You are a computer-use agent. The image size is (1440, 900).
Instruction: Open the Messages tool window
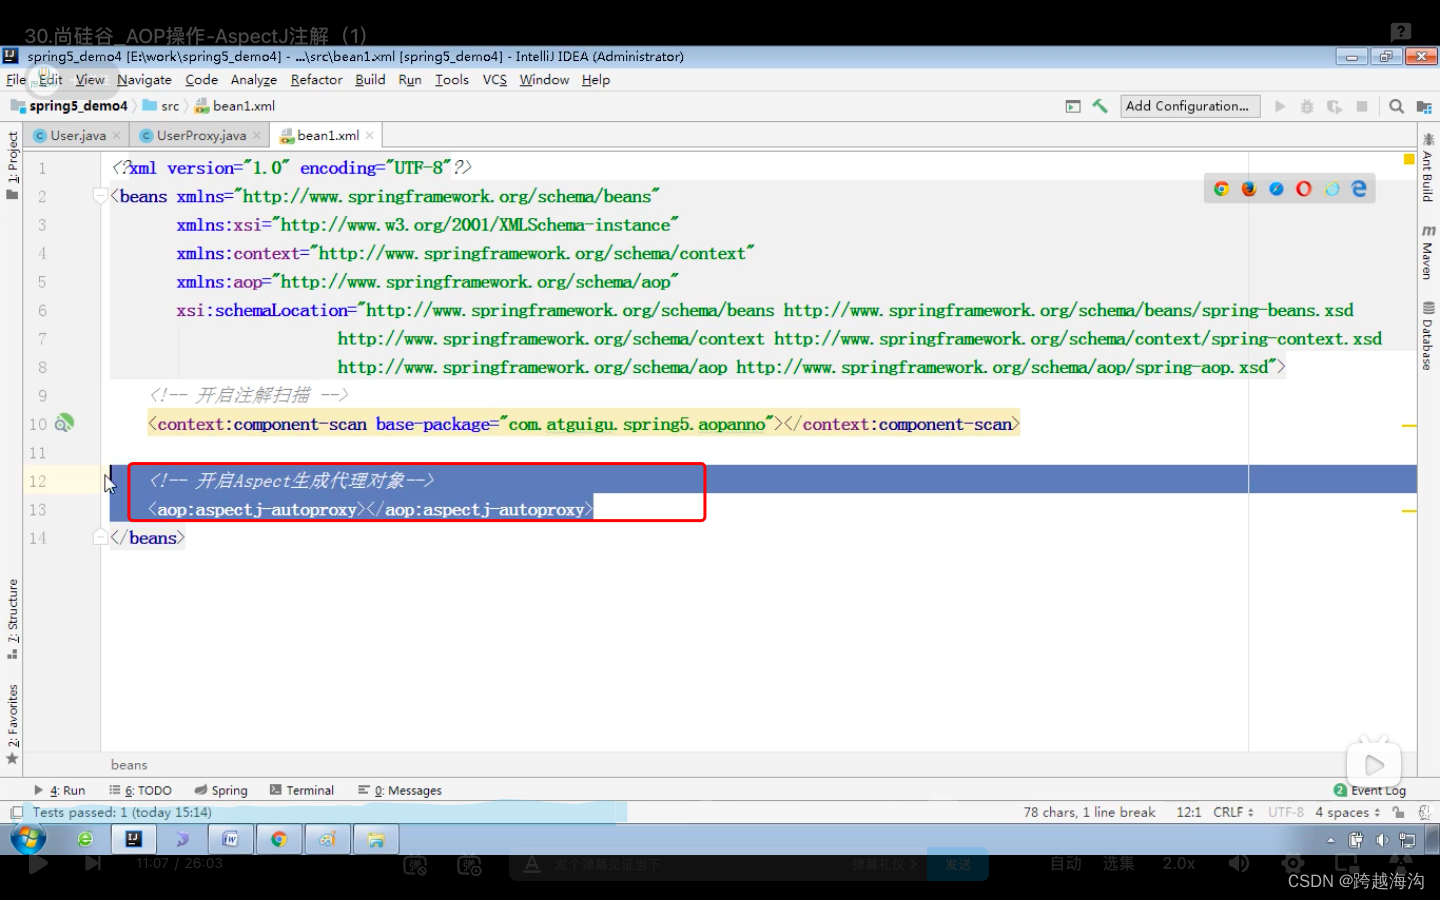pyautogui.click(x=400, y=790)
